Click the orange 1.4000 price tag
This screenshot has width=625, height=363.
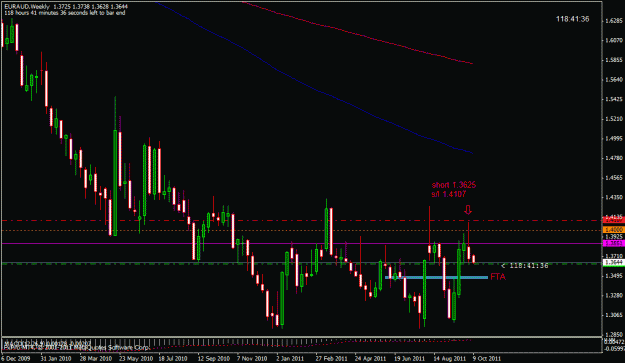click(613, 230)
